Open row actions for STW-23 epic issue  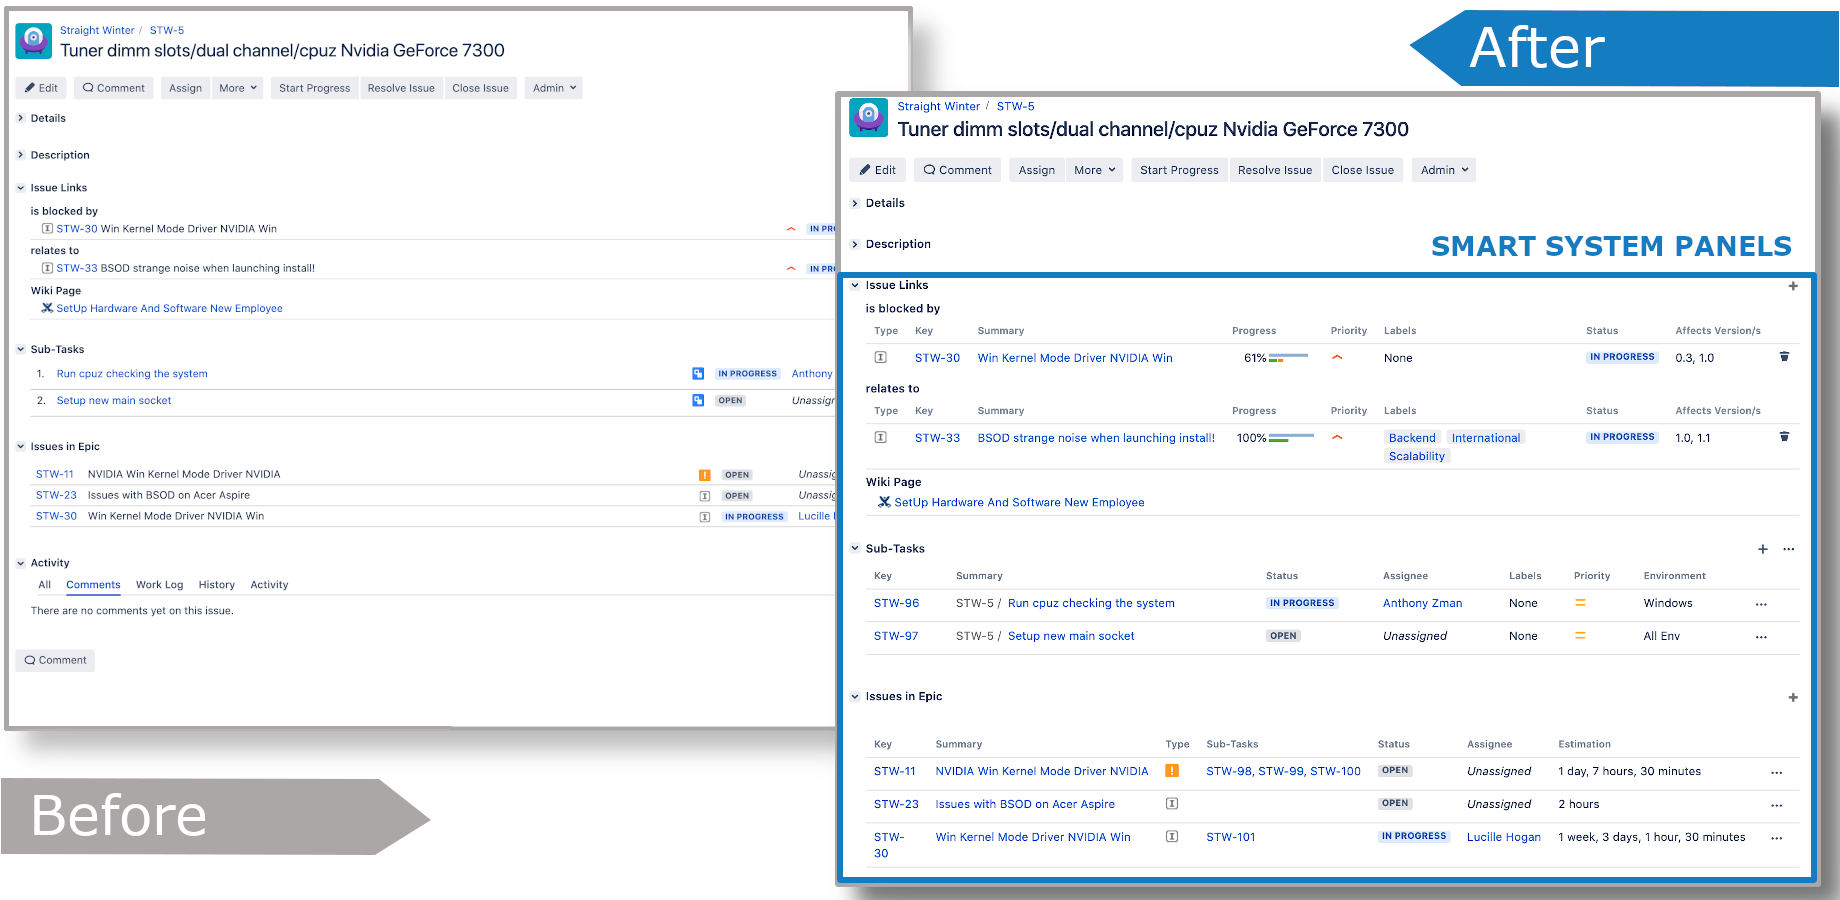[x=1776, y=805]
